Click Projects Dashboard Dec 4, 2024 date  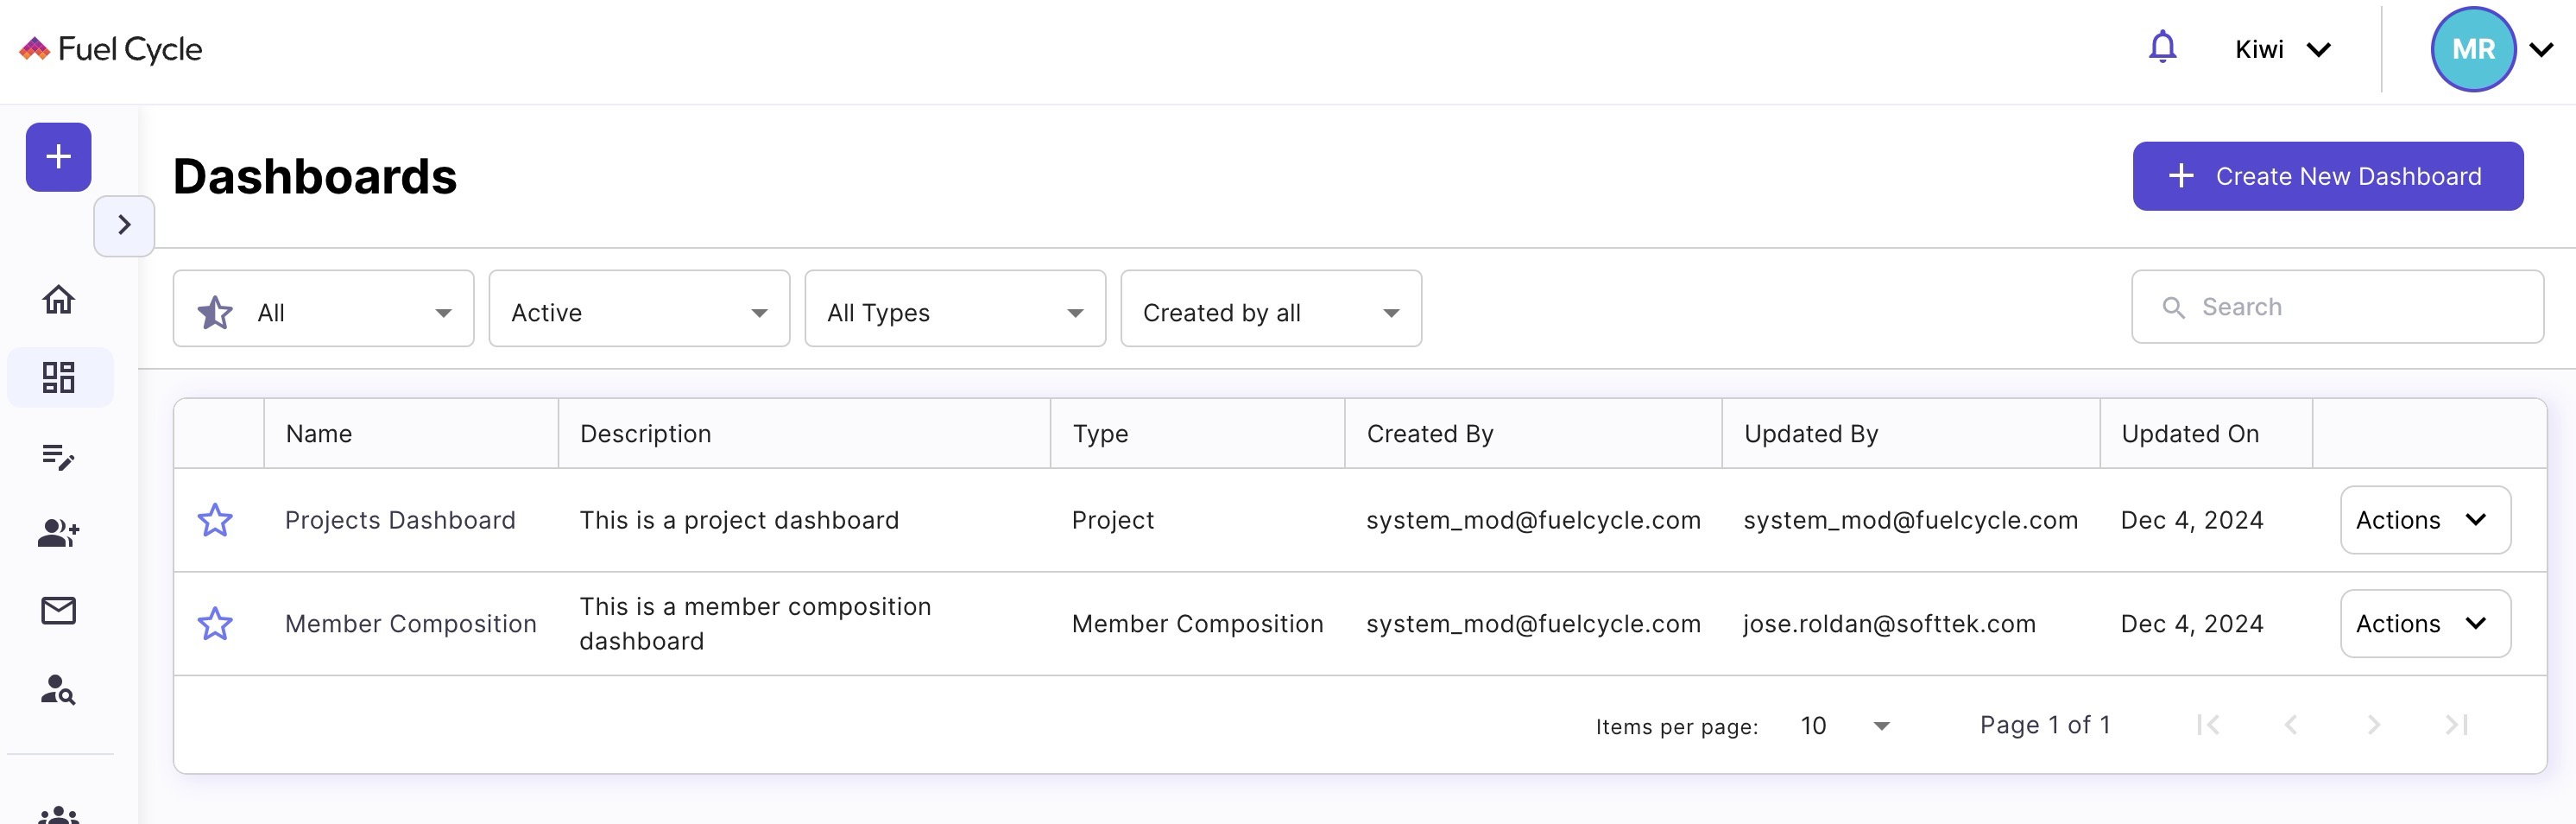[2192, 520]
